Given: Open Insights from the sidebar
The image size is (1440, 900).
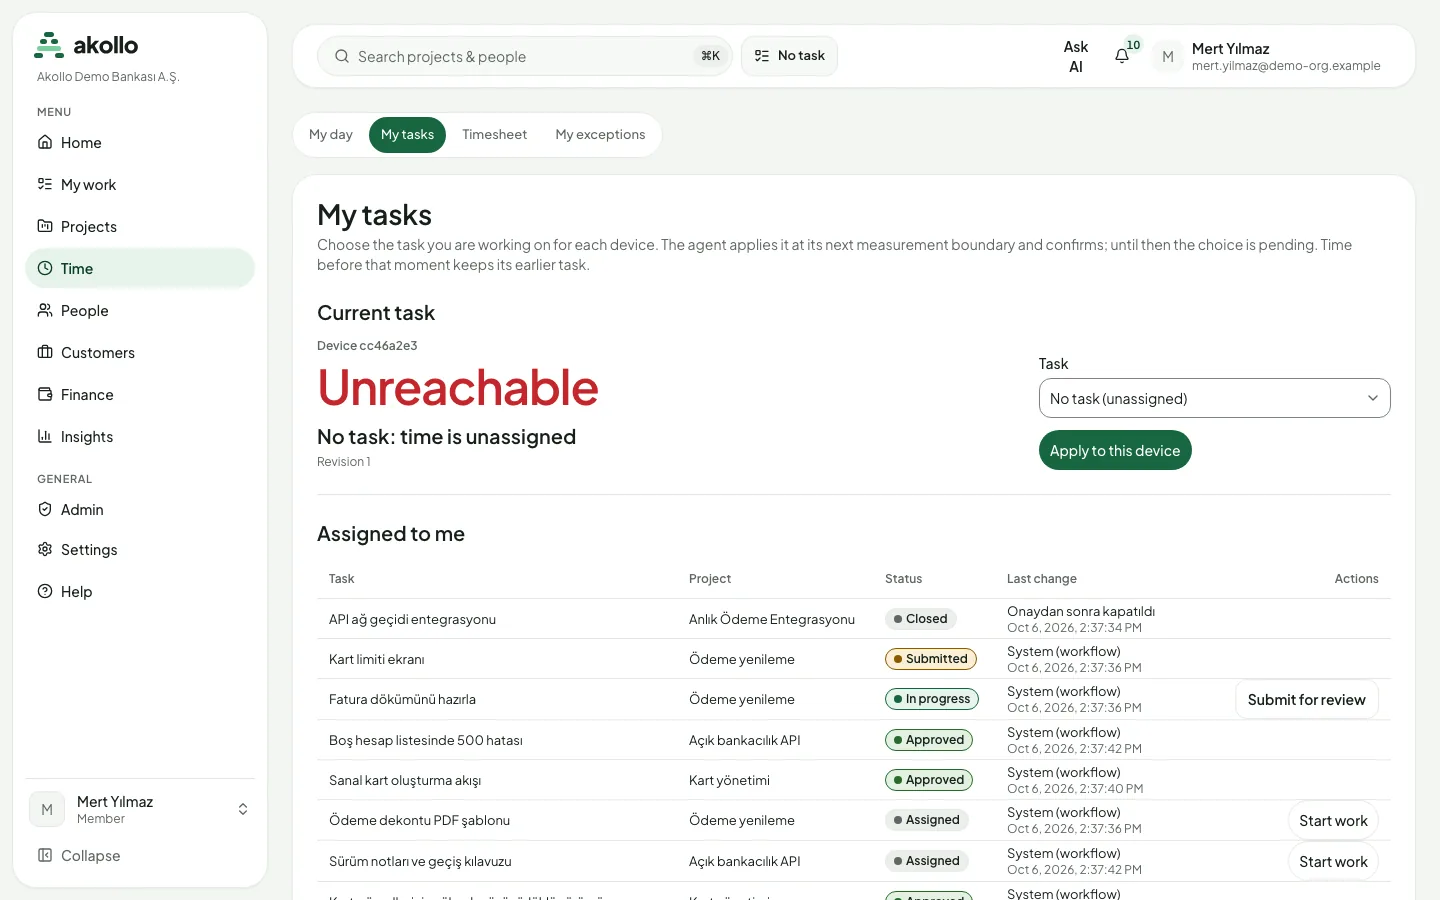Looking at the screenshot, I should (x=140, y=437).
